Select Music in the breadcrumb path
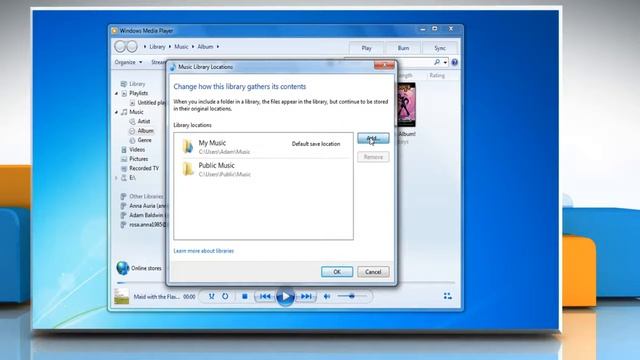The height and width of the screenshot is (360, 640). [181, 47]
